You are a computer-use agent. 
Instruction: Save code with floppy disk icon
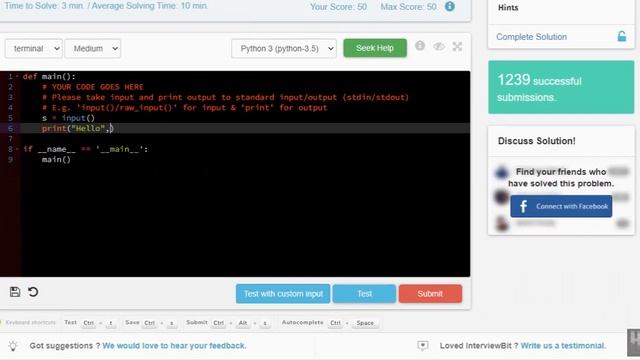coord(15,292)
